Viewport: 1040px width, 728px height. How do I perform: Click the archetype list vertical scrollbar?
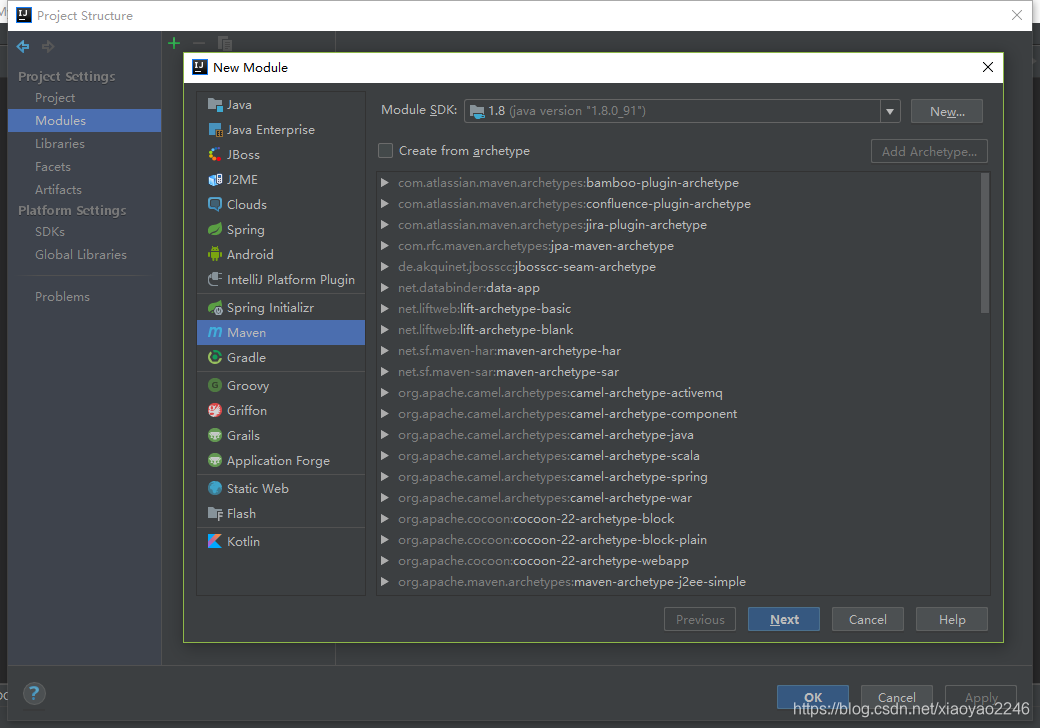coord(985,243)
